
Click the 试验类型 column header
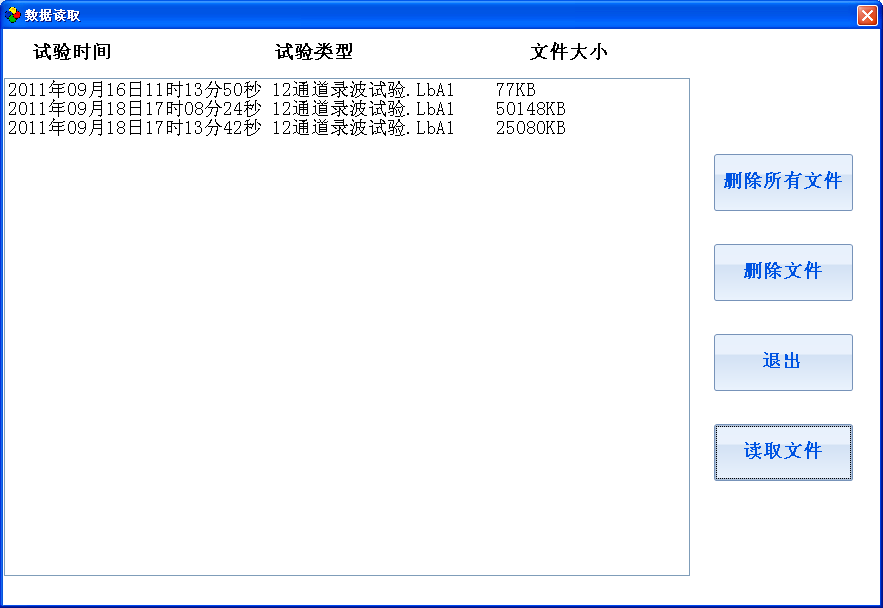point(314,52)
